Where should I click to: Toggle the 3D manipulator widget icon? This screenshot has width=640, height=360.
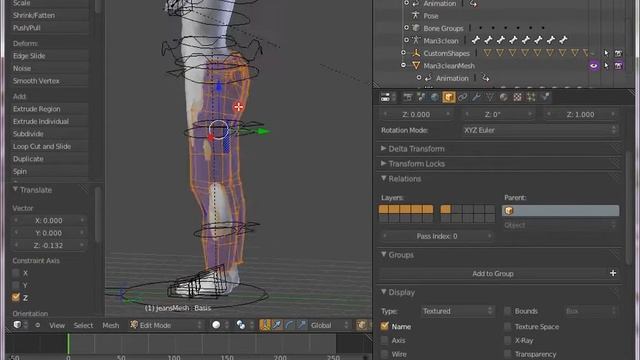265,325
